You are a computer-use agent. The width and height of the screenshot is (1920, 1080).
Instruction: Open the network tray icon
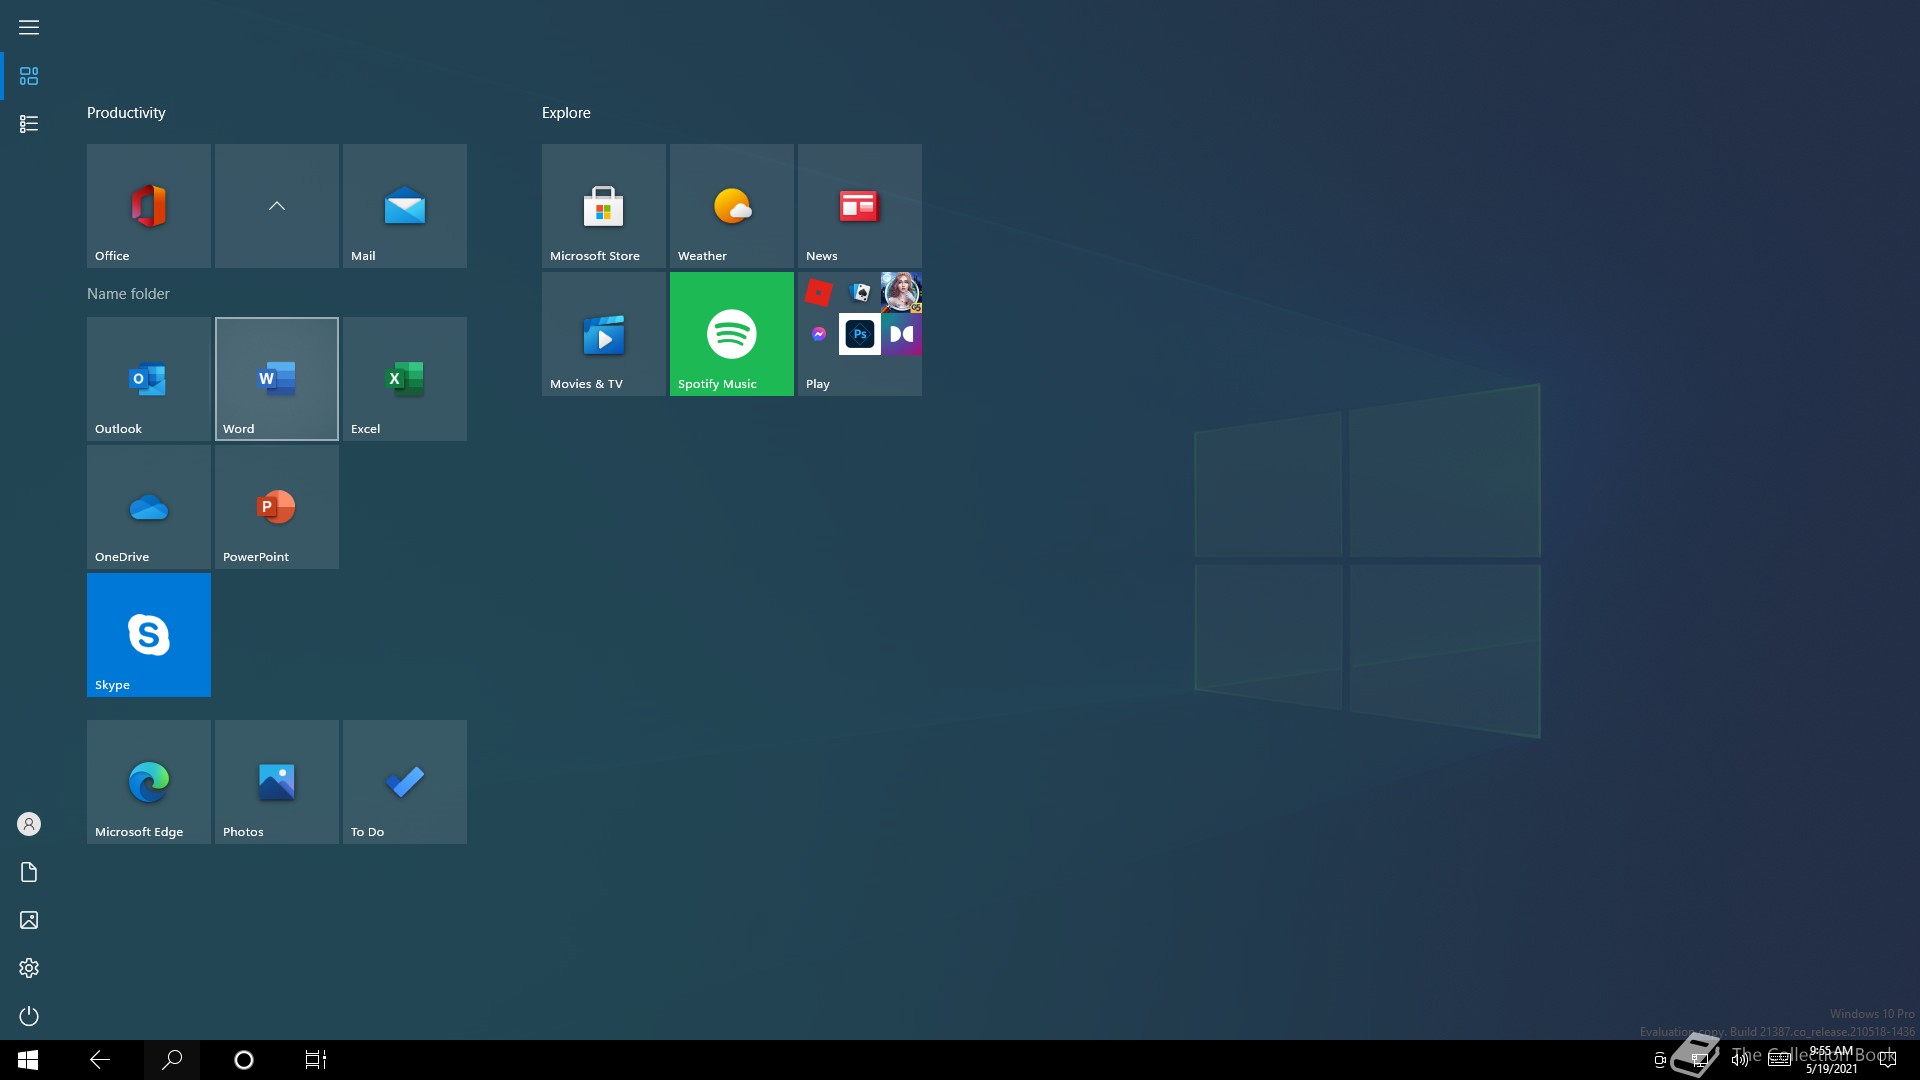pyautogui.click(x=1699, y=1060)
